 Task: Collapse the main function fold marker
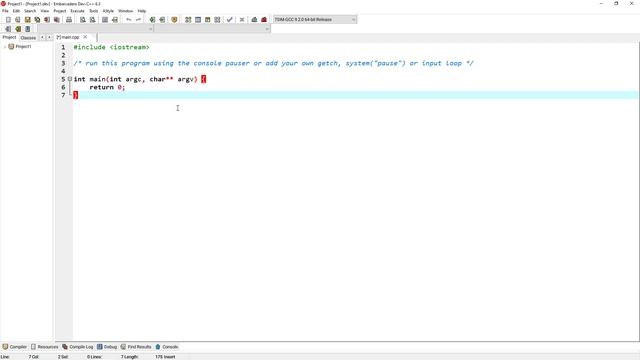pos(70,79)
